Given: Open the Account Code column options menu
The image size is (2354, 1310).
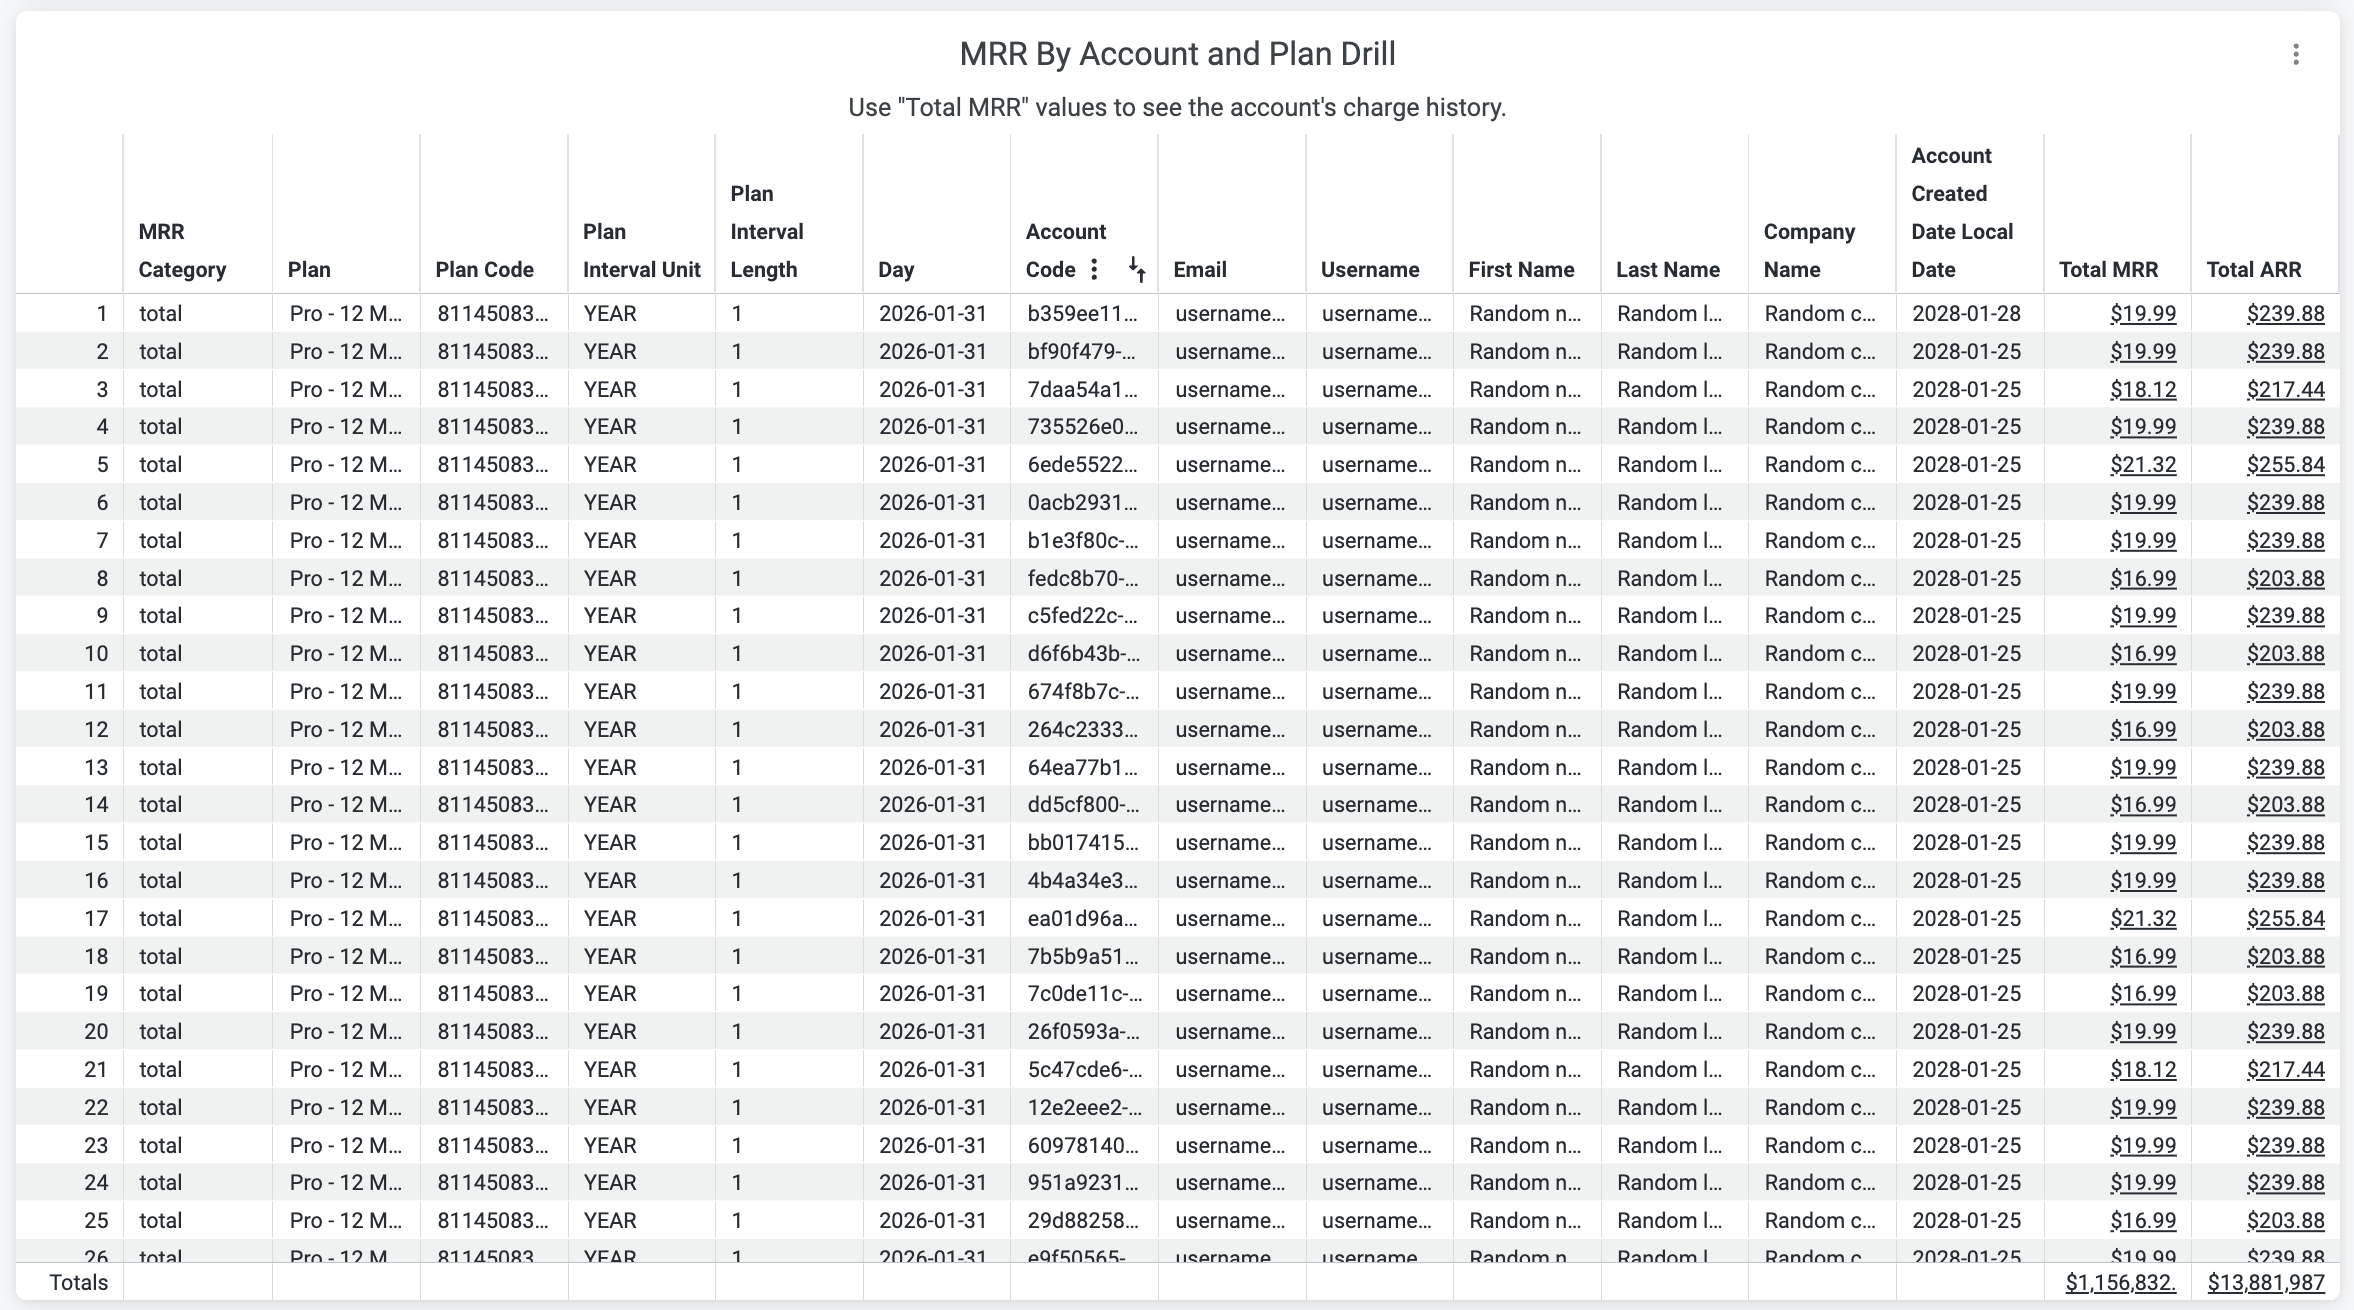Looking at the screenshot, I should (x=1094, y=269).
